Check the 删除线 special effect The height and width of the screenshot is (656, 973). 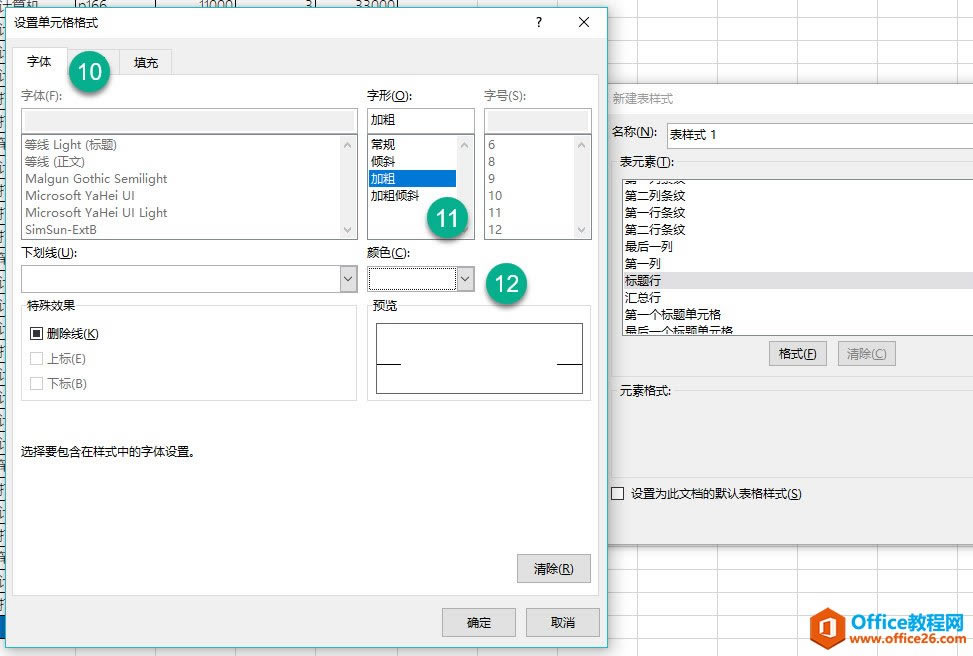(x=37, y=335)
